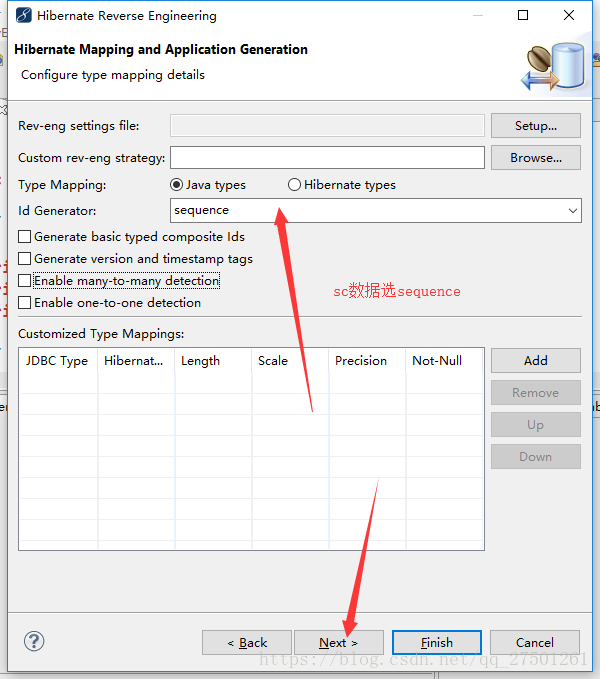Click the Not-Null column header
Image resolution: width=600 pixels, height=679 pixels.
(x=445, y=361)
